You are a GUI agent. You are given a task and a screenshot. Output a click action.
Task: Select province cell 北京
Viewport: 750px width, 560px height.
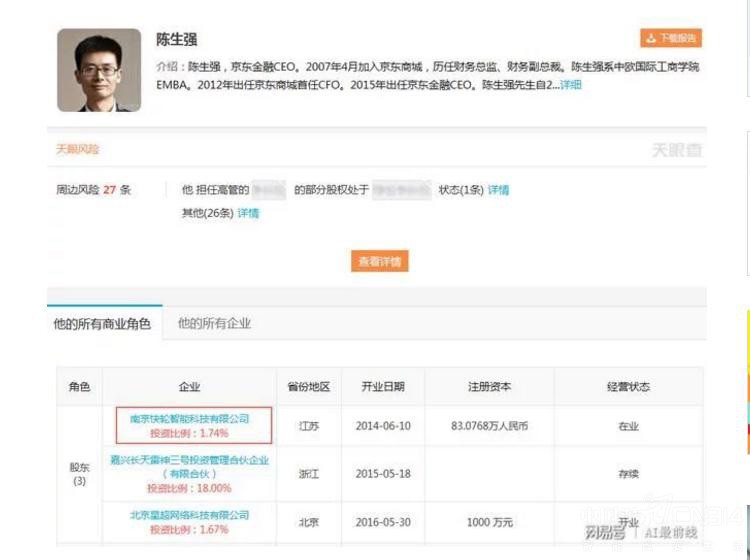309,522
